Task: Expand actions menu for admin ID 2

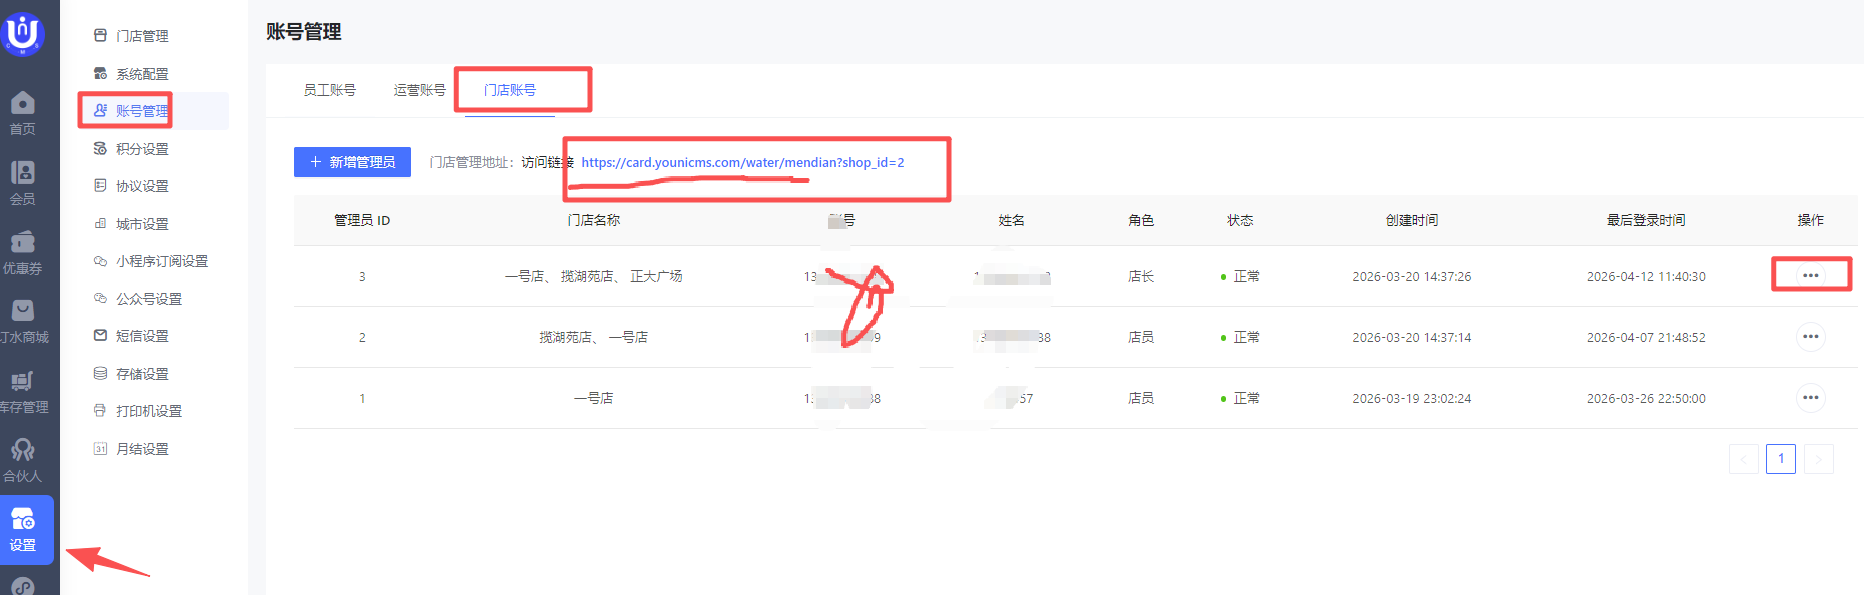Action: [x=1810, y=337]
